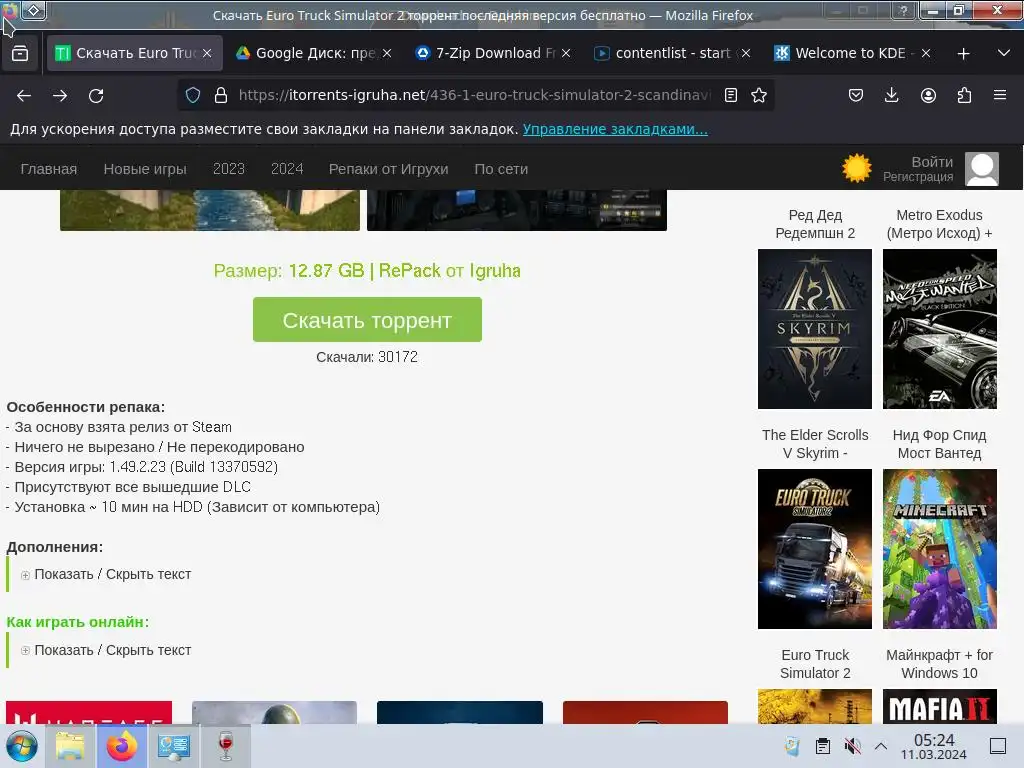
Task: Open 2023 games menu item
Action: 229,169
